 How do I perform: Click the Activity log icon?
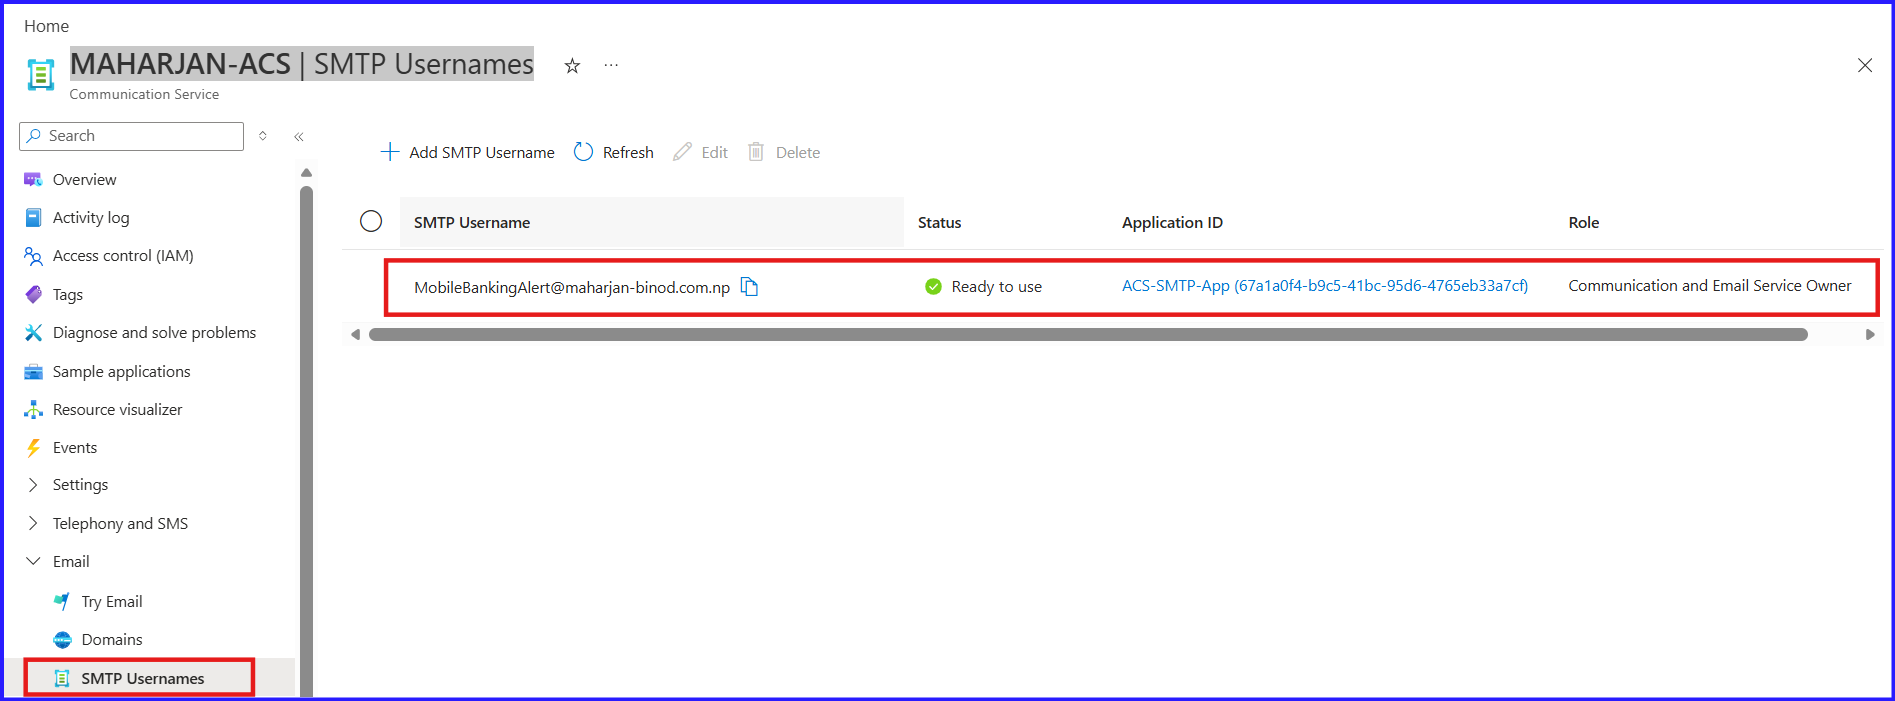click(x=33, y=218)
